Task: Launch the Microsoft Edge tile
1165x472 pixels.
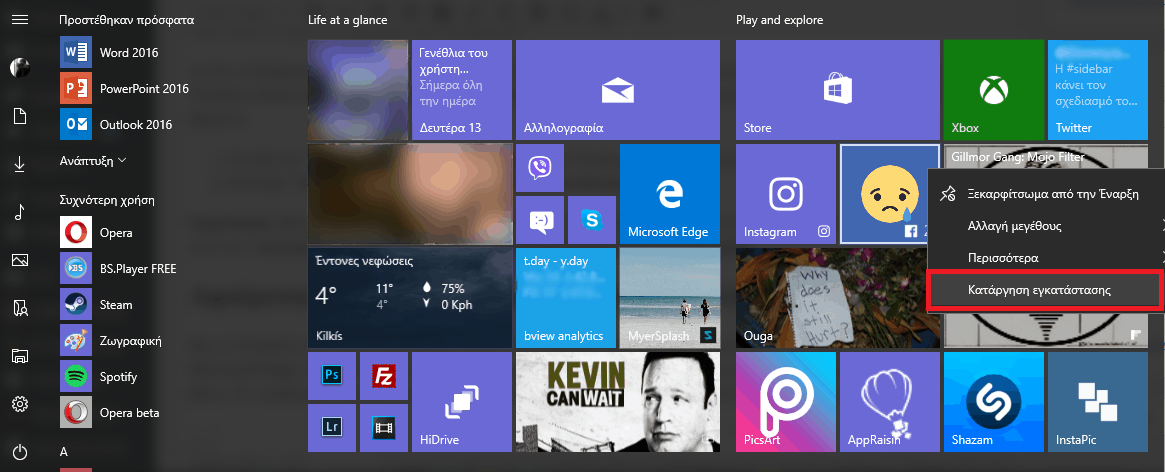Action: (x=669, y=194)
